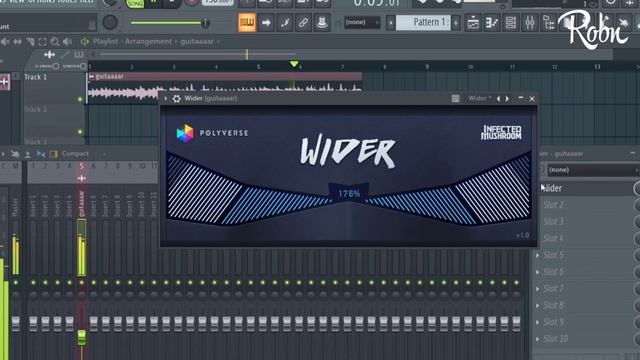Toggle the Master channel green mute light
This screenshot has width=640, height=360.
(16, 282)
